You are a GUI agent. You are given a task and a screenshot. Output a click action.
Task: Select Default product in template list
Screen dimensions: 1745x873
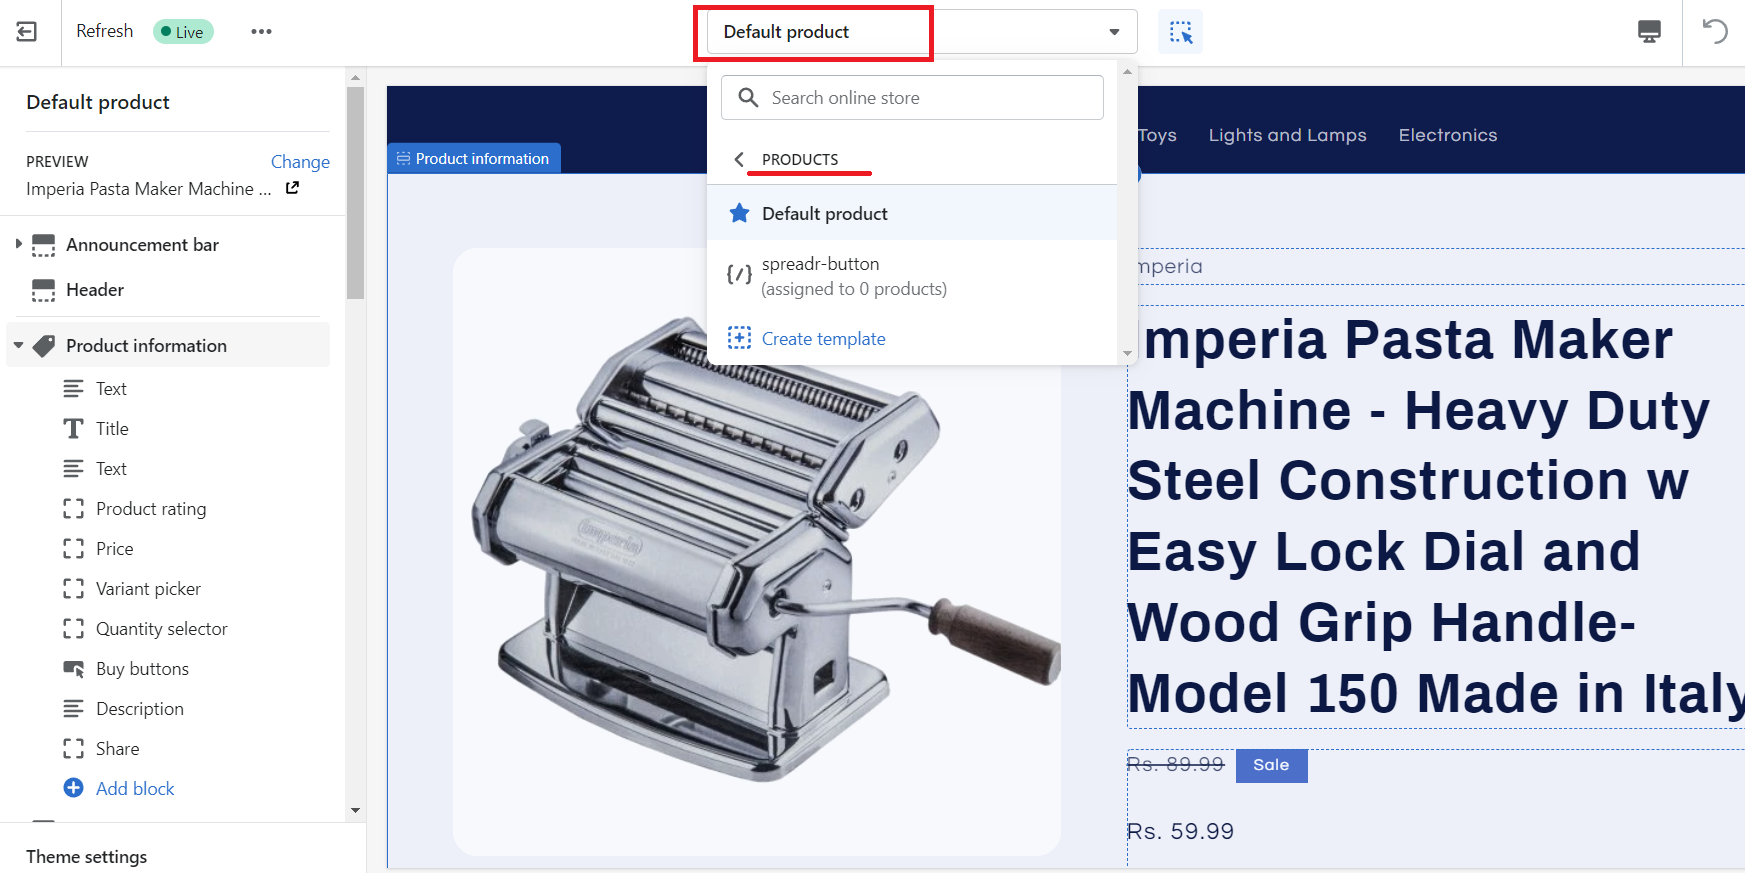pyautogui.click(x=912, y=213)
